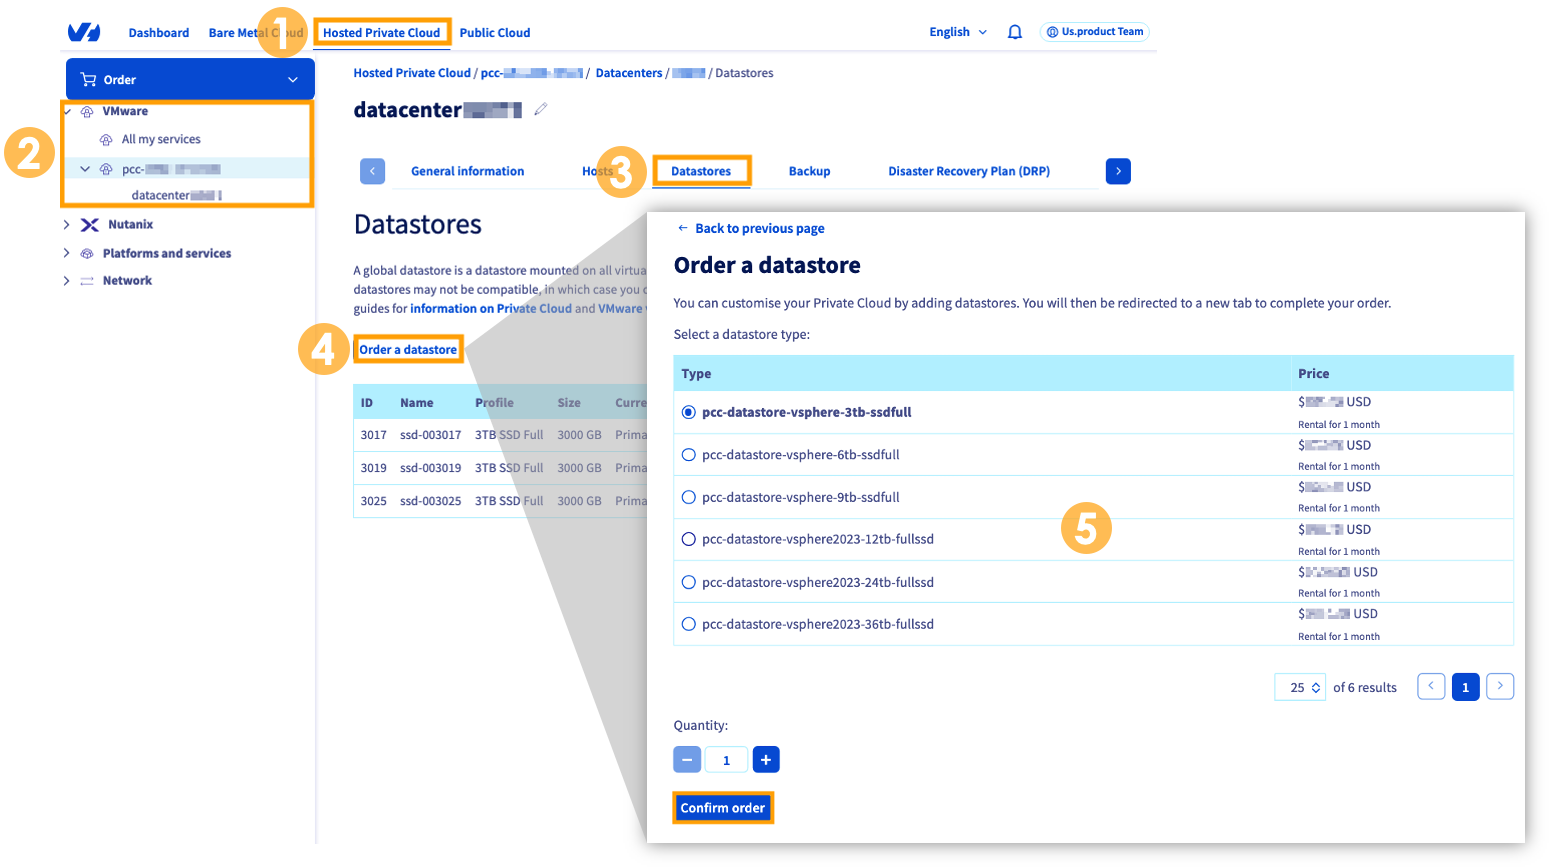Screen dimensions: 1558x867
Task: Open information on Private Cloud link
Action: 491,309
